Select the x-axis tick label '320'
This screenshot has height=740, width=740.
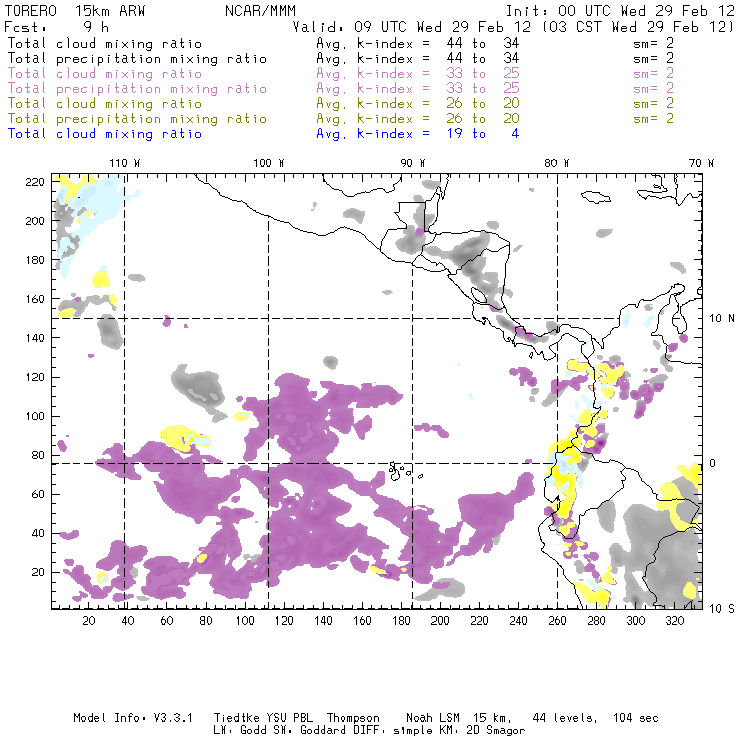click(x=674, y=621)
